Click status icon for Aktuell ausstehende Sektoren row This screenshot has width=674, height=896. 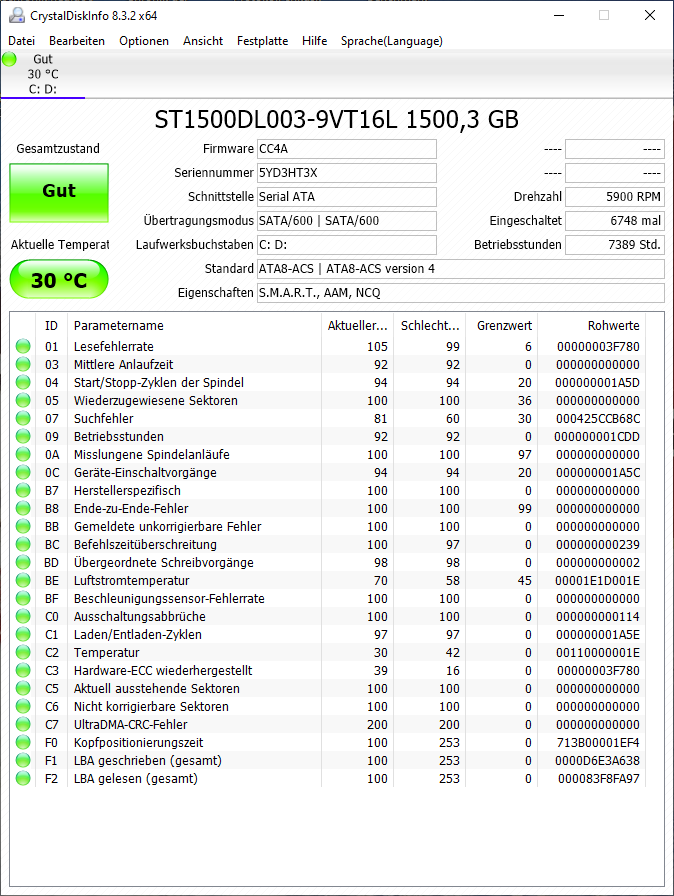coord(23,688)
